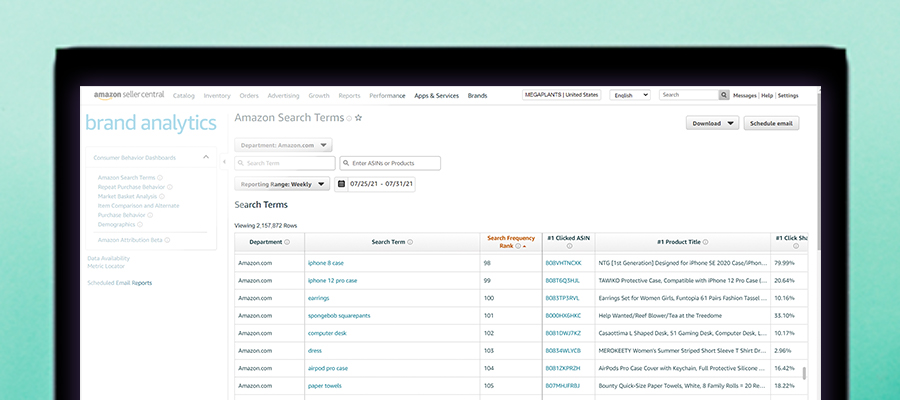Viewport: 900px width, 400px height.
Task: Click info icon next to Purchase Behavior
Action: tap(150, 215)
